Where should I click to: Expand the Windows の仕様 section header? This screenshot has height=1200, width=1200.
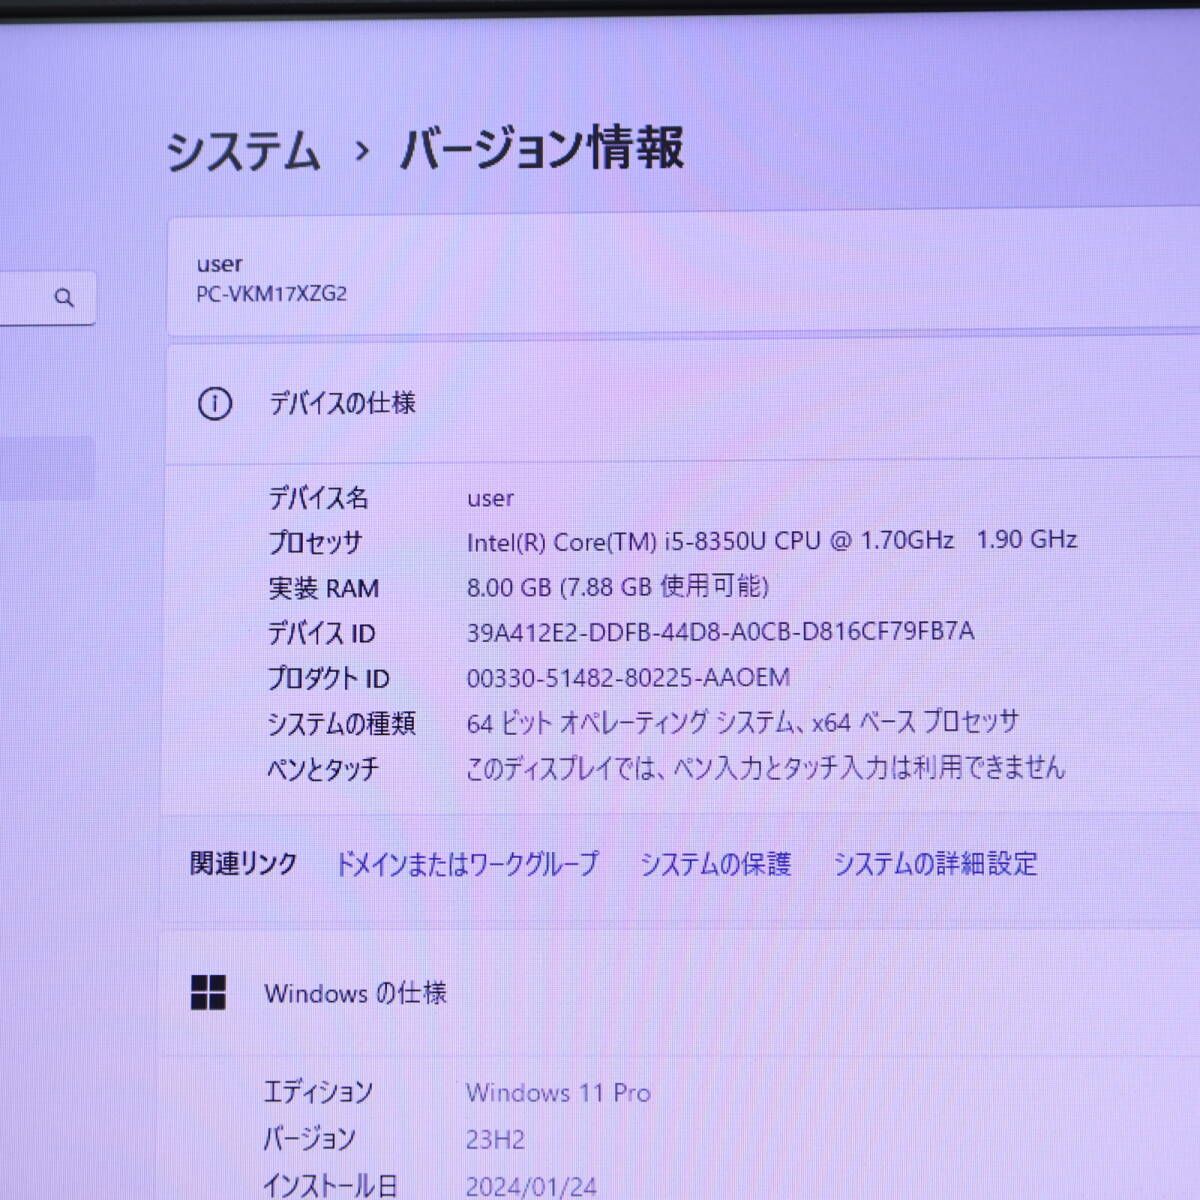point(680,993)
